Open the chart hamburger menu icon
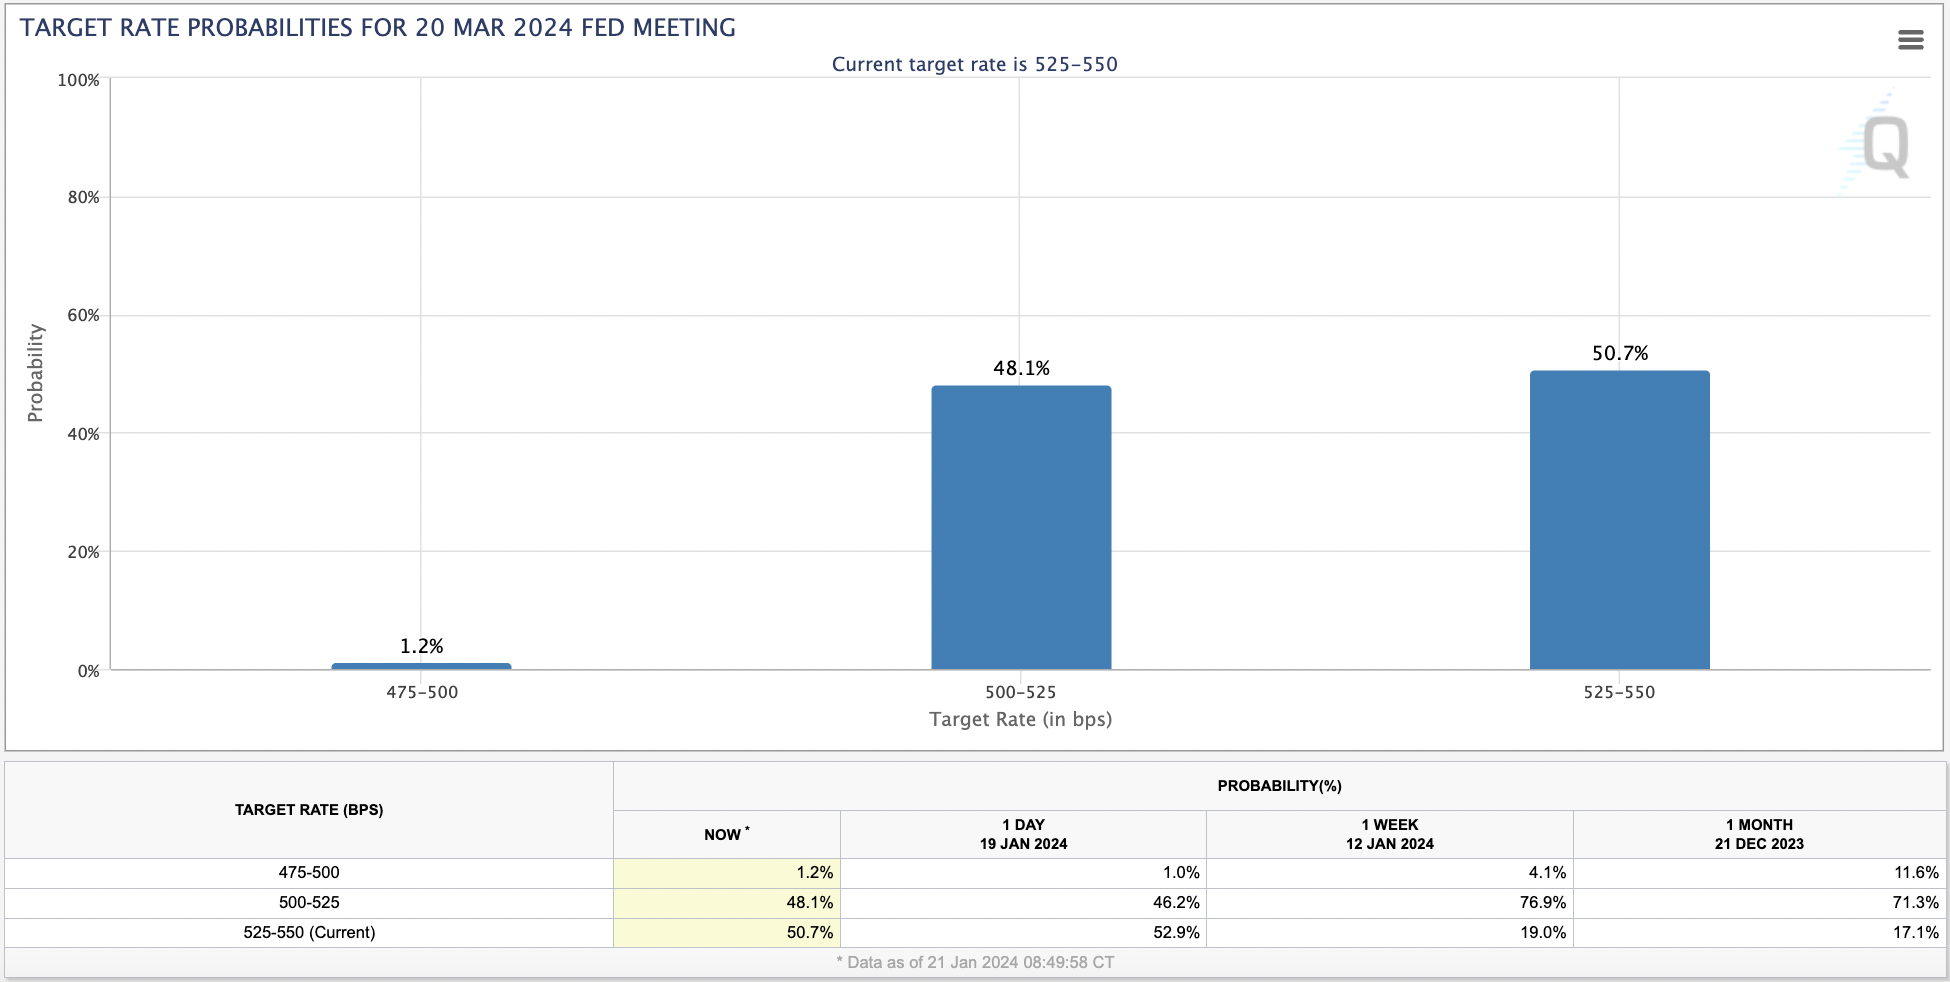The height and width of the screenshot is (982, 1950). 1910,40
